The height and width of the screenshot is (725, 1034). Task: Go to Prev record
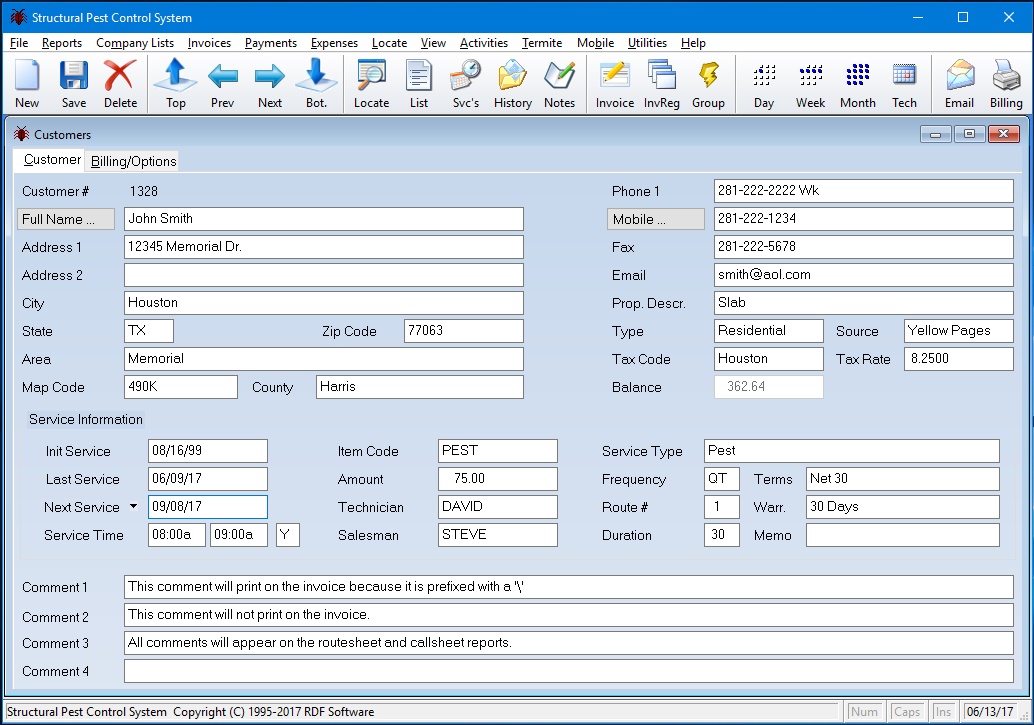(x=223, y=84)
